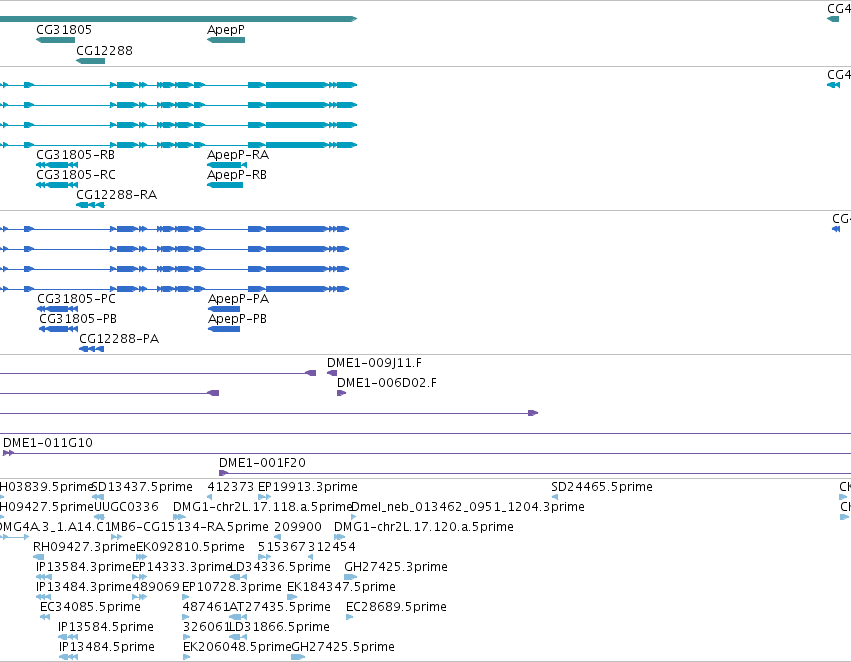Click the IP13584.5prime insertion label

[x=106, y=627]
